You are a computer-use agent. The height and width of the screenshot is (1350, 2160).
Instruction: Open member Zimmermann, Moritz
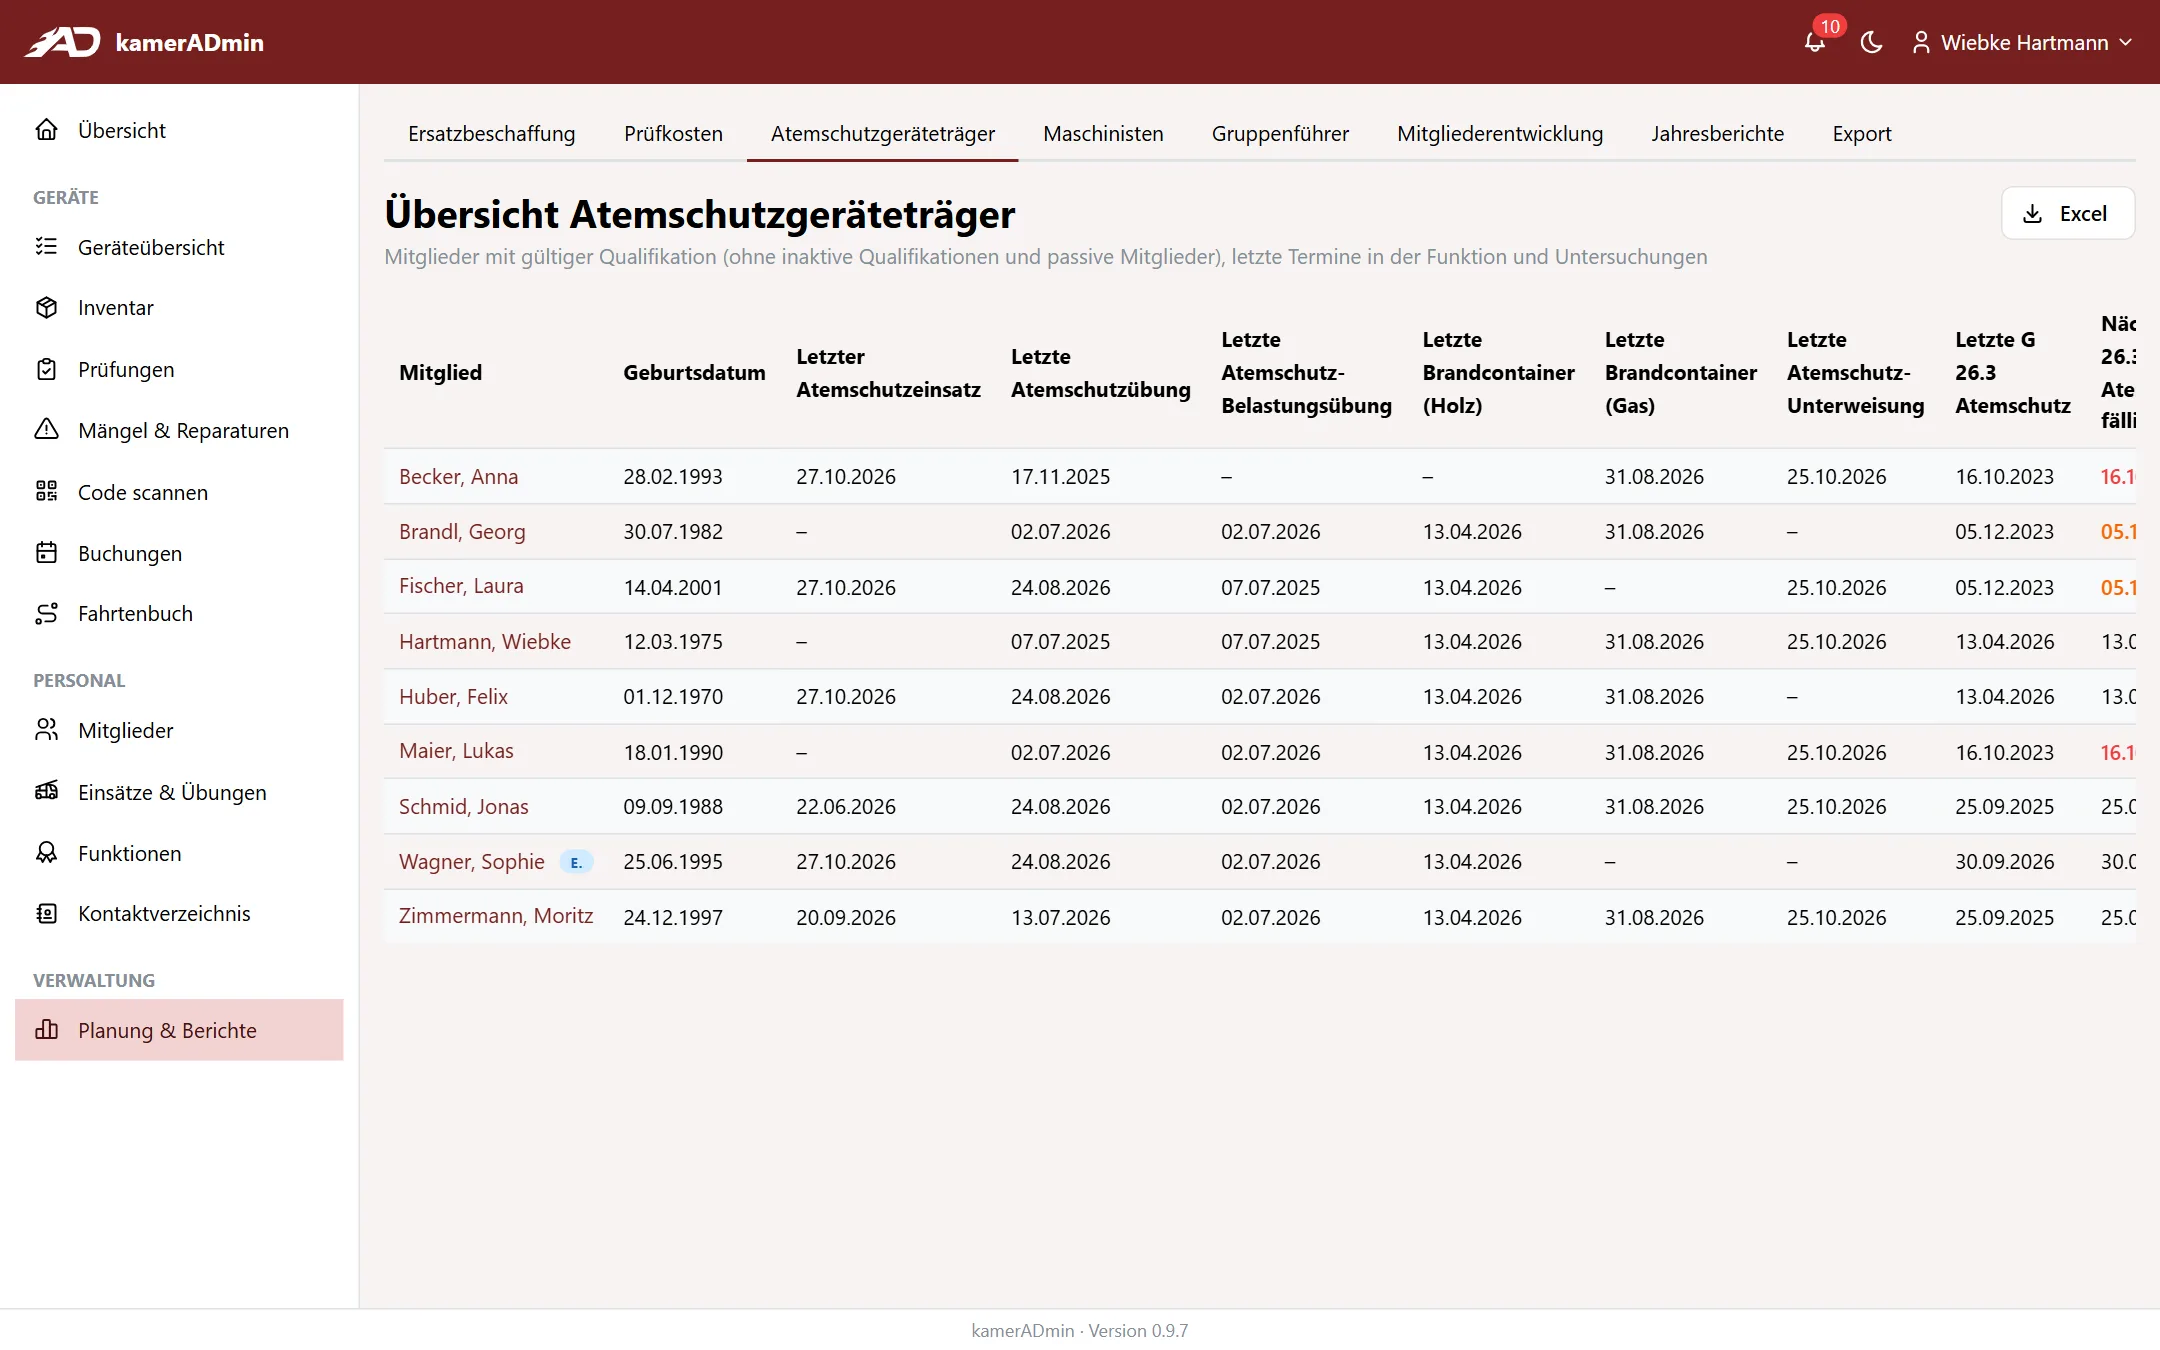[496, 916]
